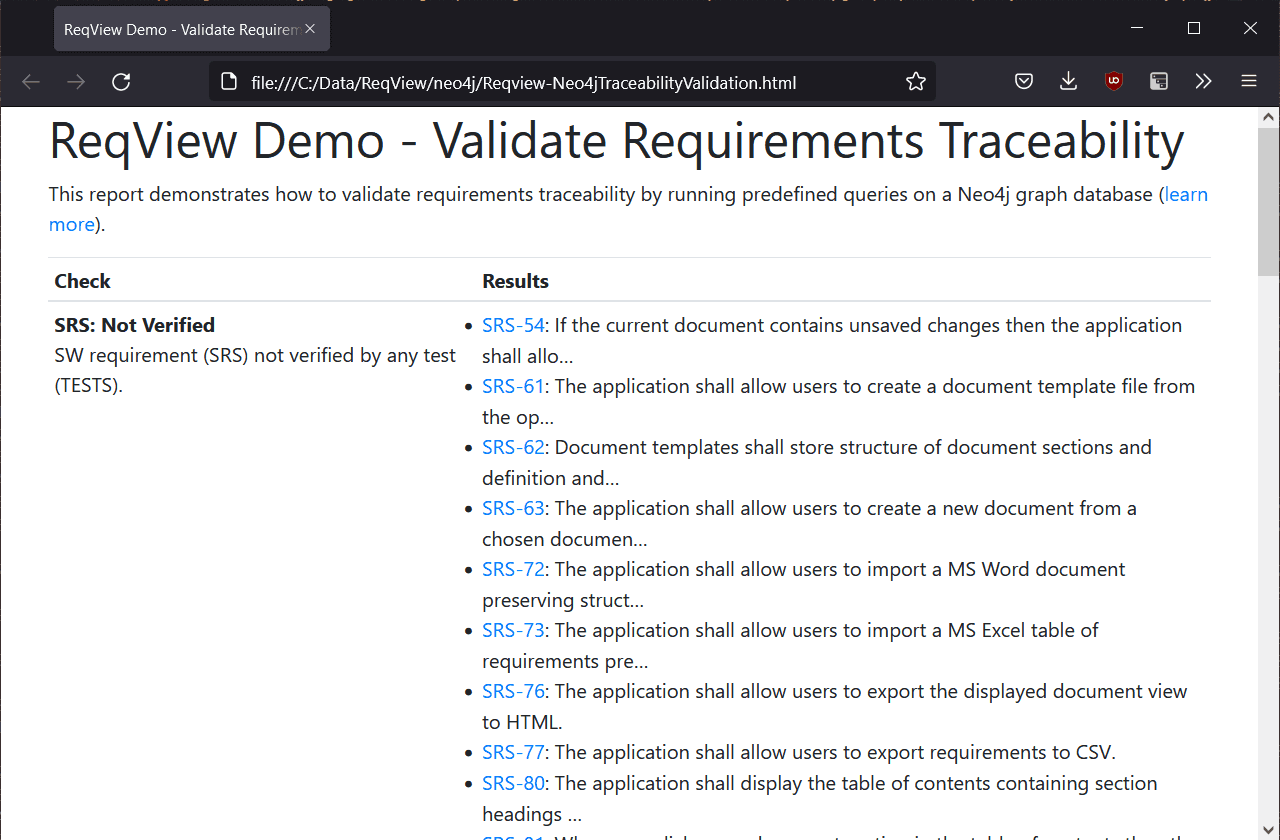Image resolution: width=1280 pixels, height=840 pixels.
Task: Open the SRS-61 link
Action: [x=513, y=386]
